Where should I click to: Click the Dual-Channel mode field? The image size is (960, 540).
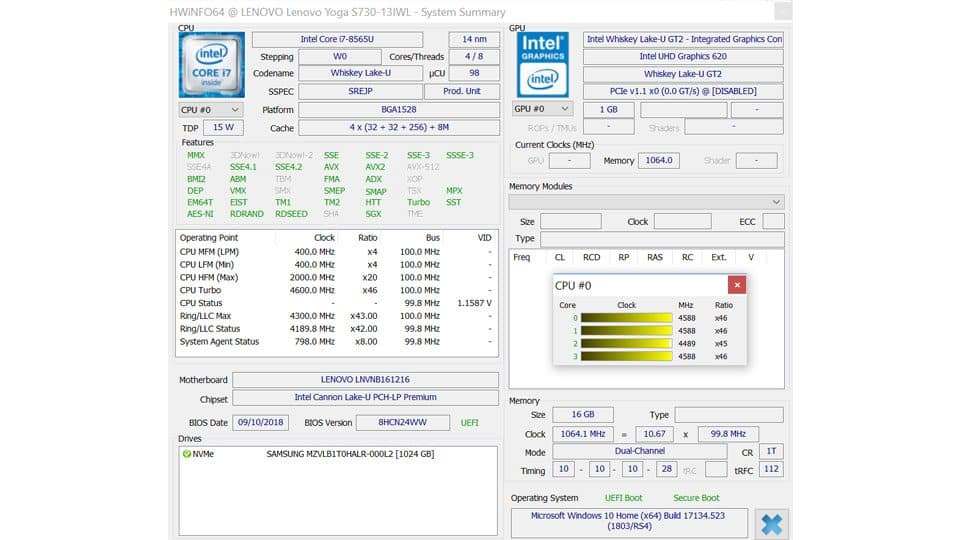tap(640, 451)
